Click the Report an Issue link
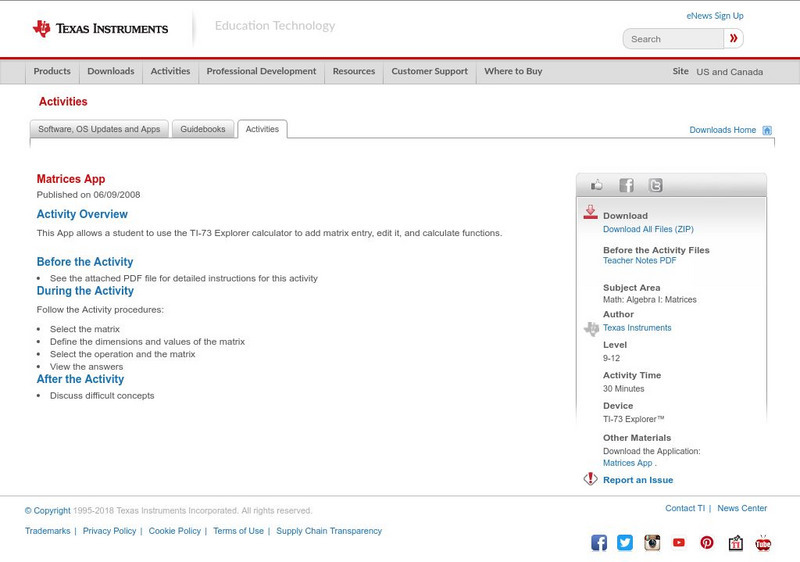The width and height of the screenshot is (800, 562). [x=638, y=480]
